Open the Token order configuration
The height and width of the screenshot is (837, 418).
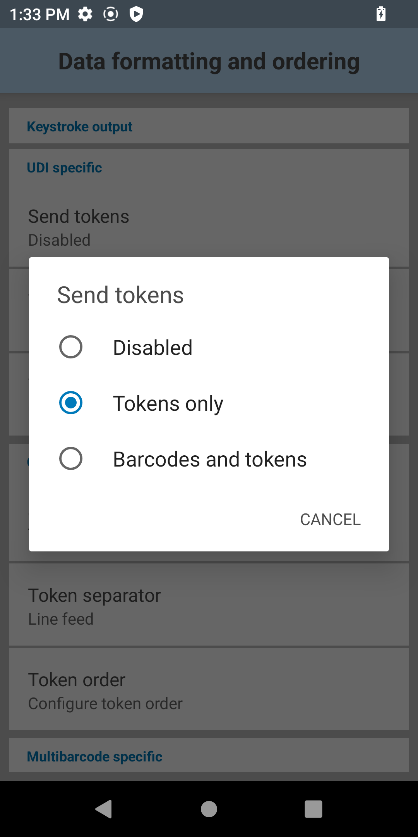click(x=209, y=690)
